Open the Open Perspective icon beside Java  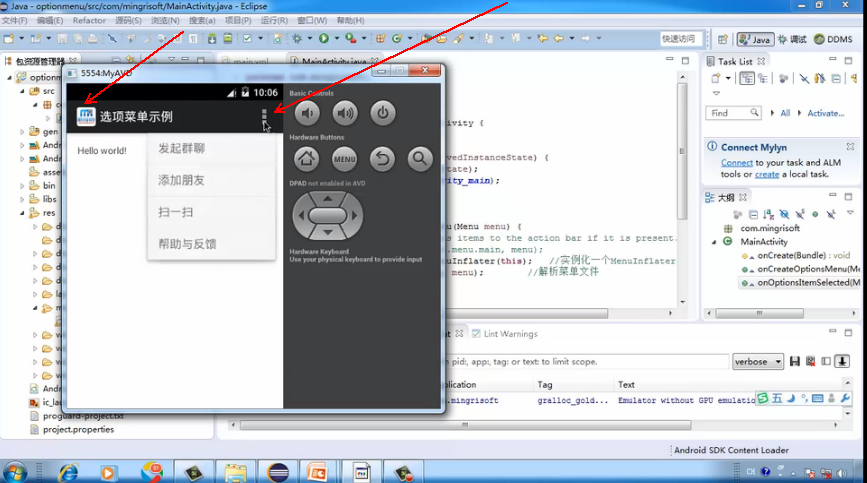coord(722,39)
